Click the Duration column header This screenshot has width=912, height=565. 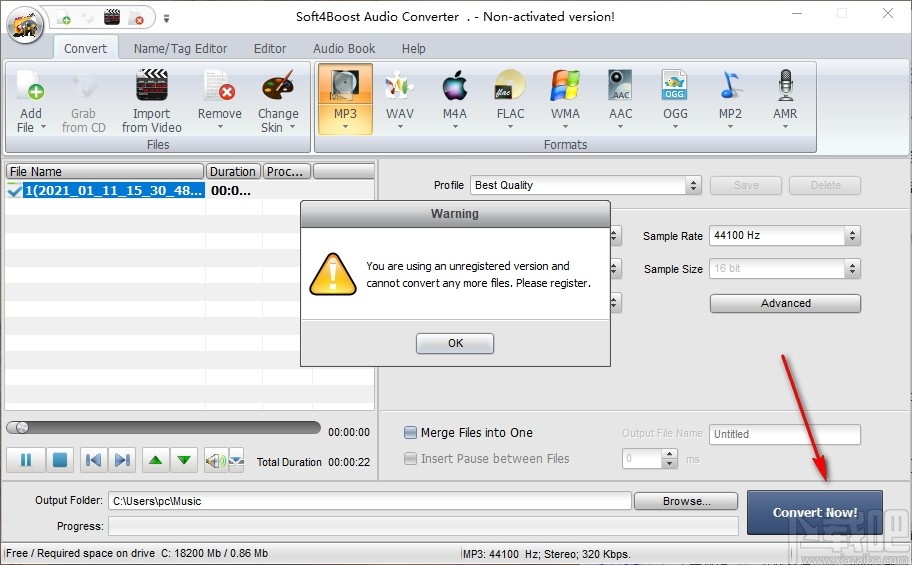point(233,171)
